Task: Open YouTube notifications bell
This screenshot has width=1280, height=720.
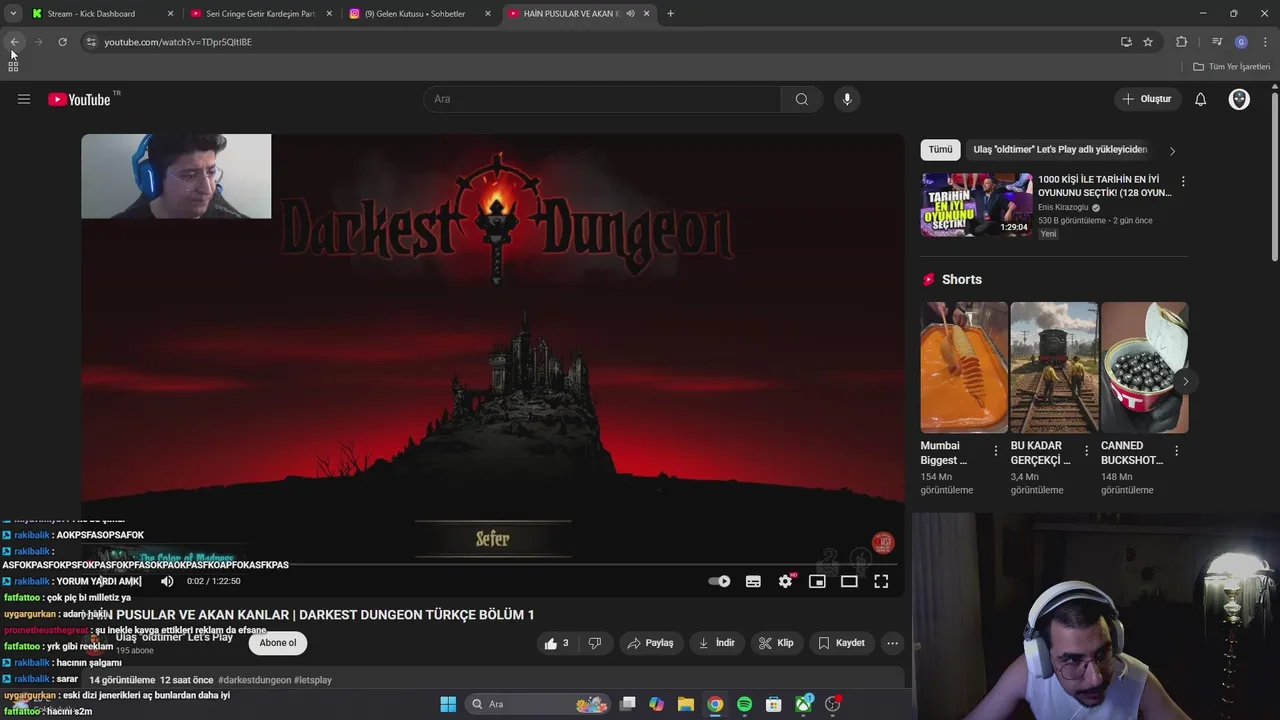Action: pos(1201,99)
